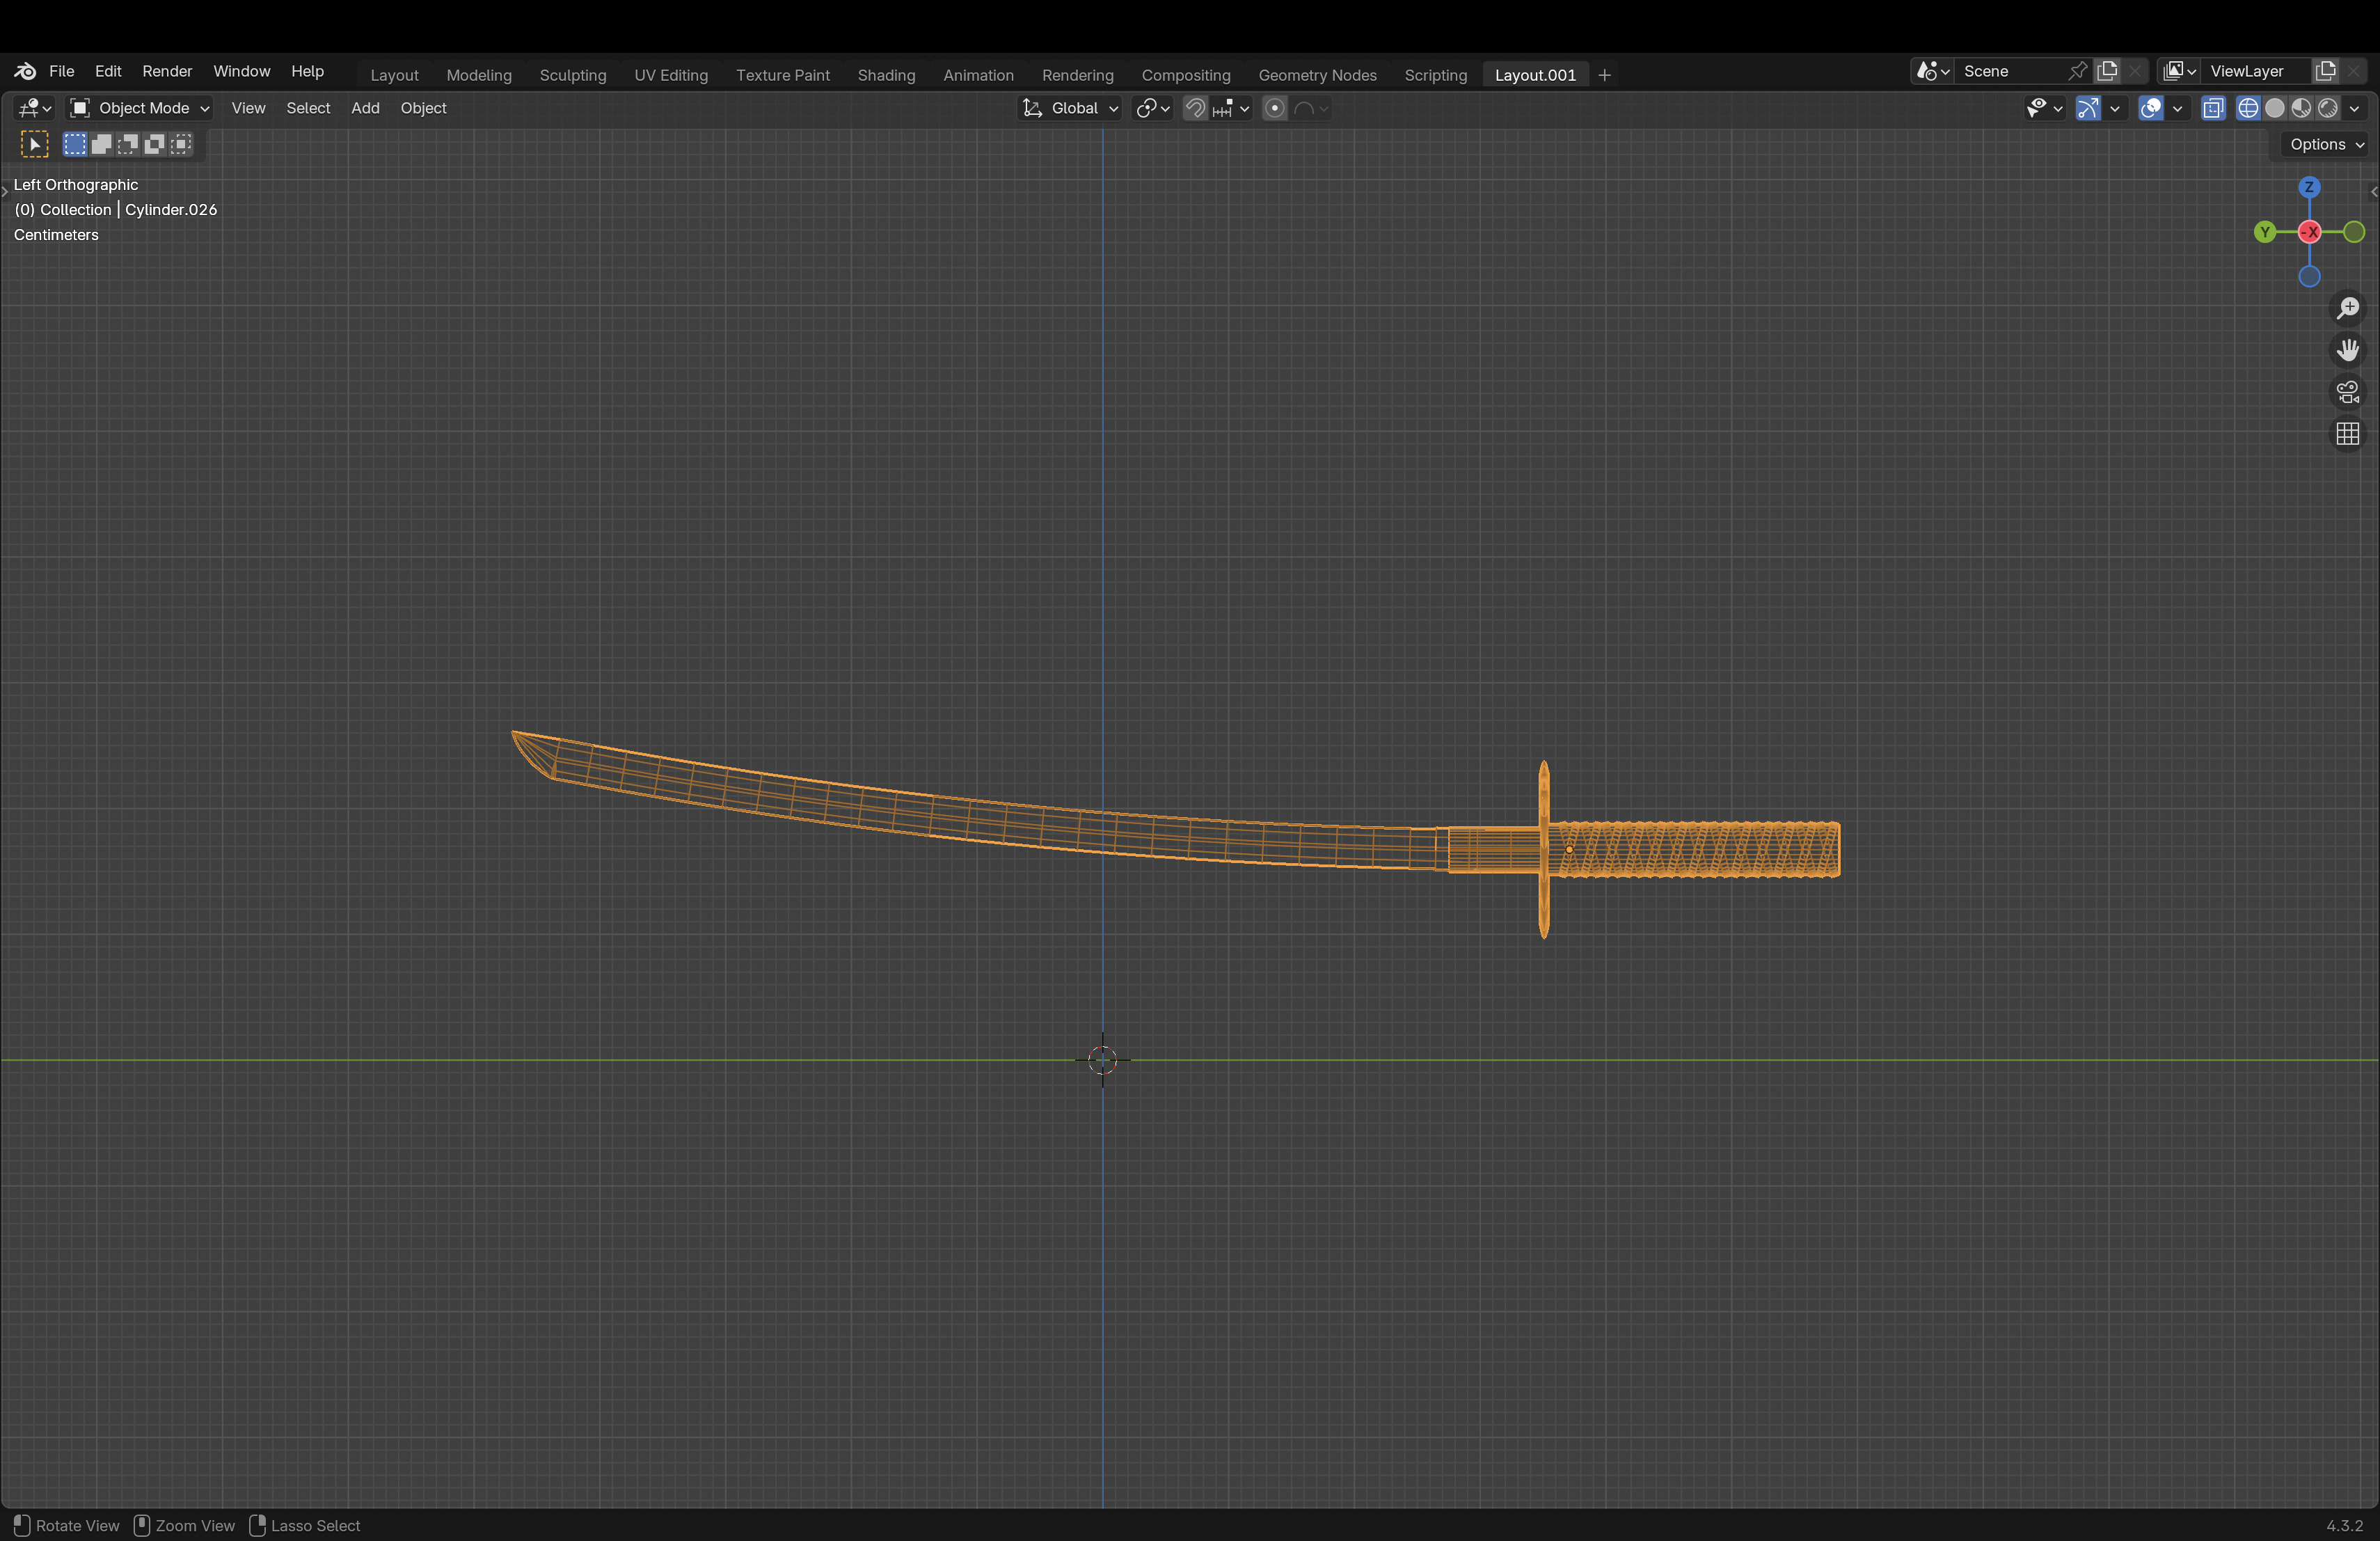The image size is (2380, 1541).
Task: Open the Render menu
Action: pos(167,71)
